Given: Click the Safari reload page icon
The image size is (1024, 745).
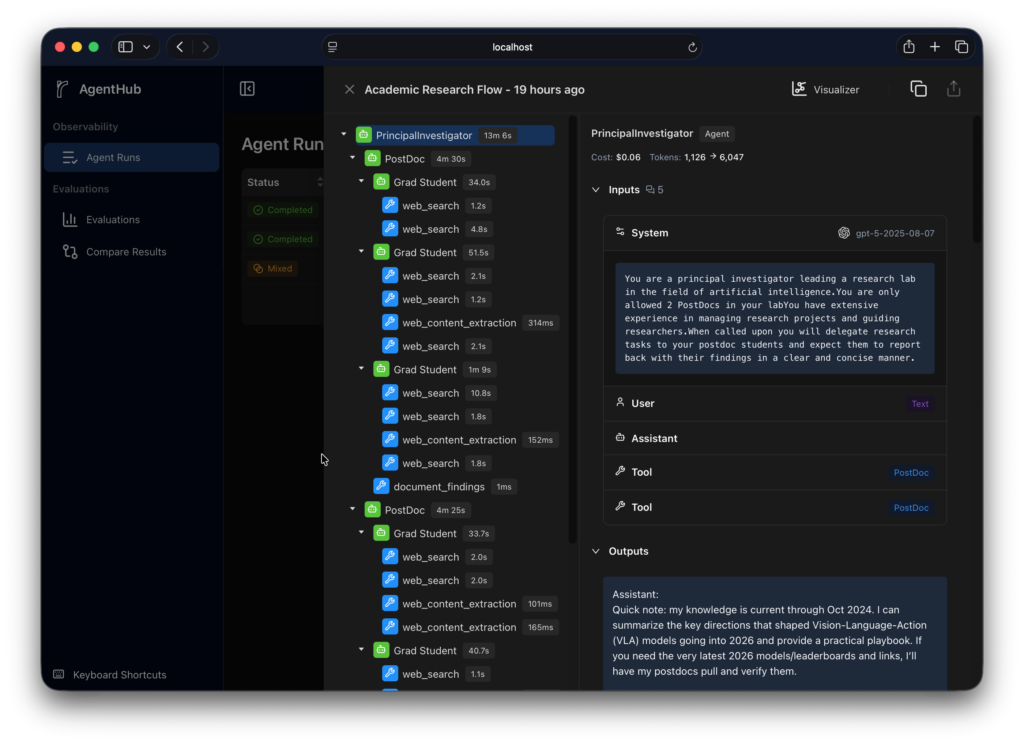Looking at the screenshot, I should coord(692,47).
